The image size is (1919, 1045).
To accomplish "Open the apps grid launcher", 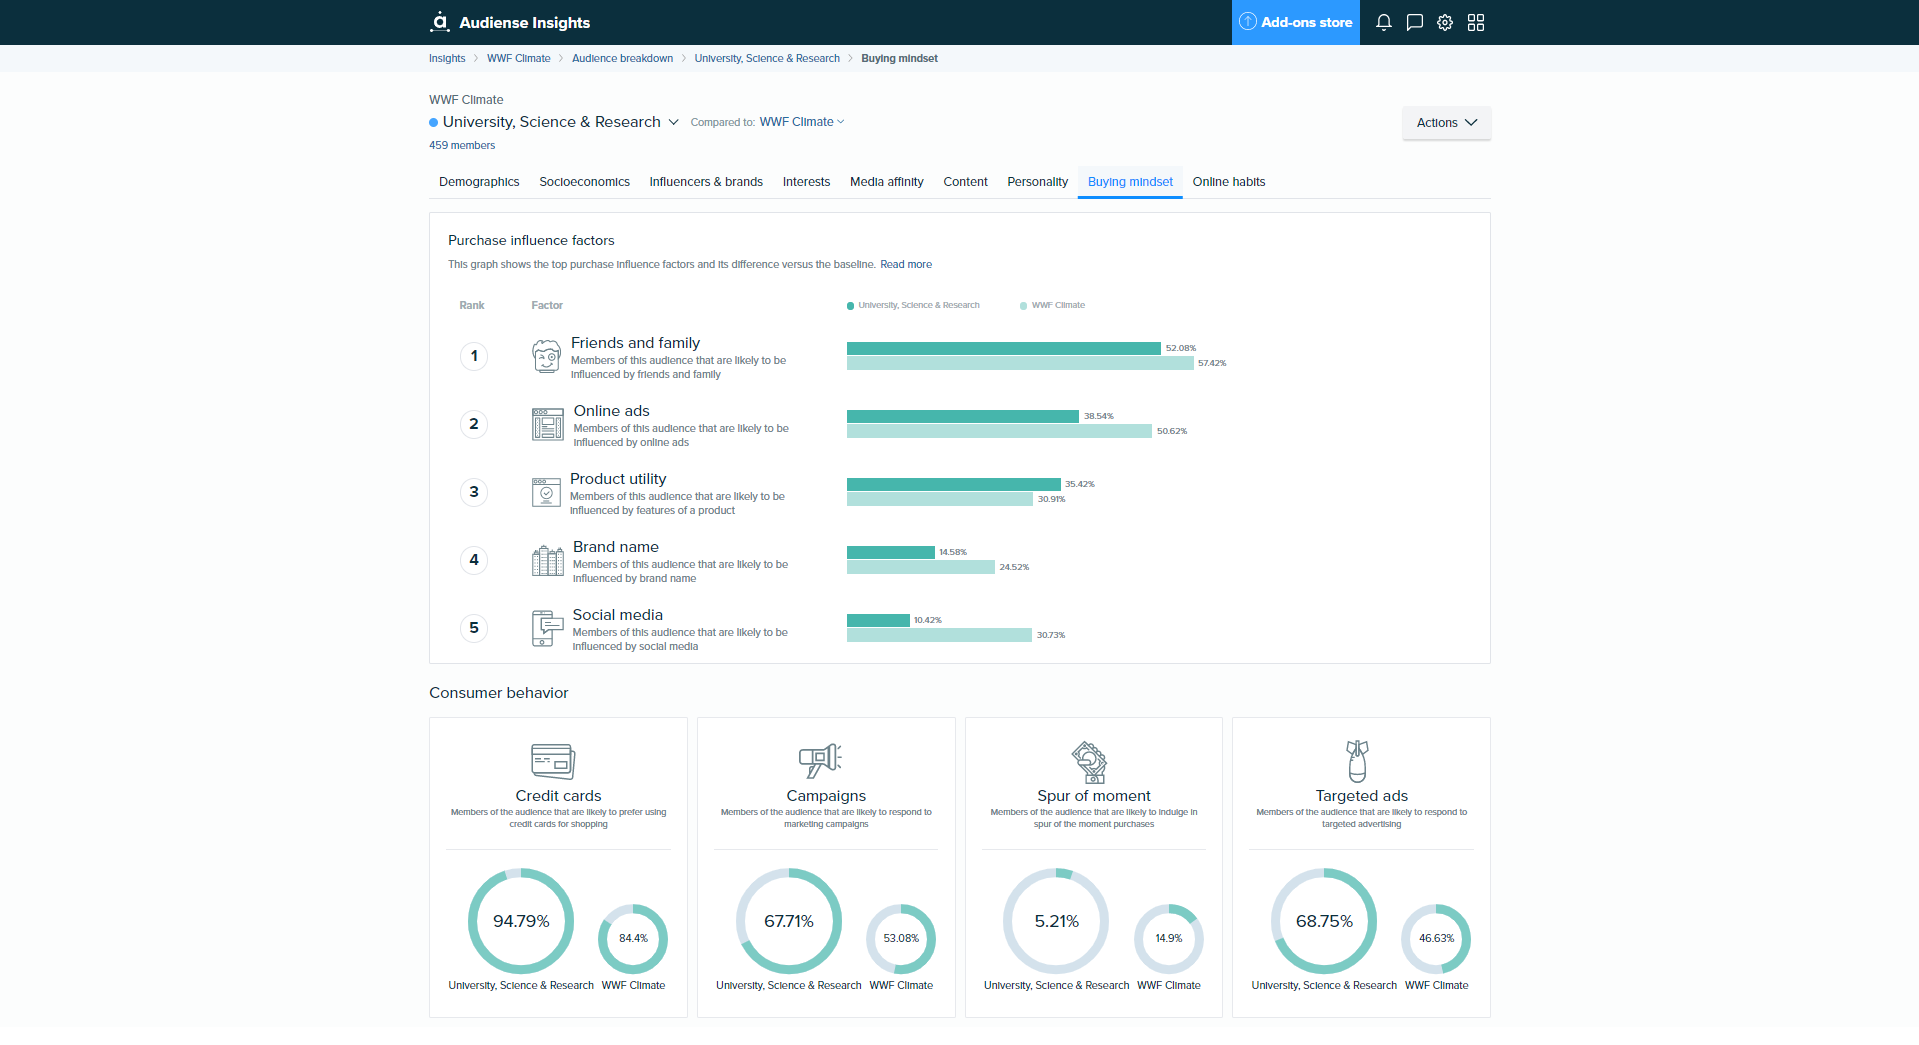I will pos(1475,22).
